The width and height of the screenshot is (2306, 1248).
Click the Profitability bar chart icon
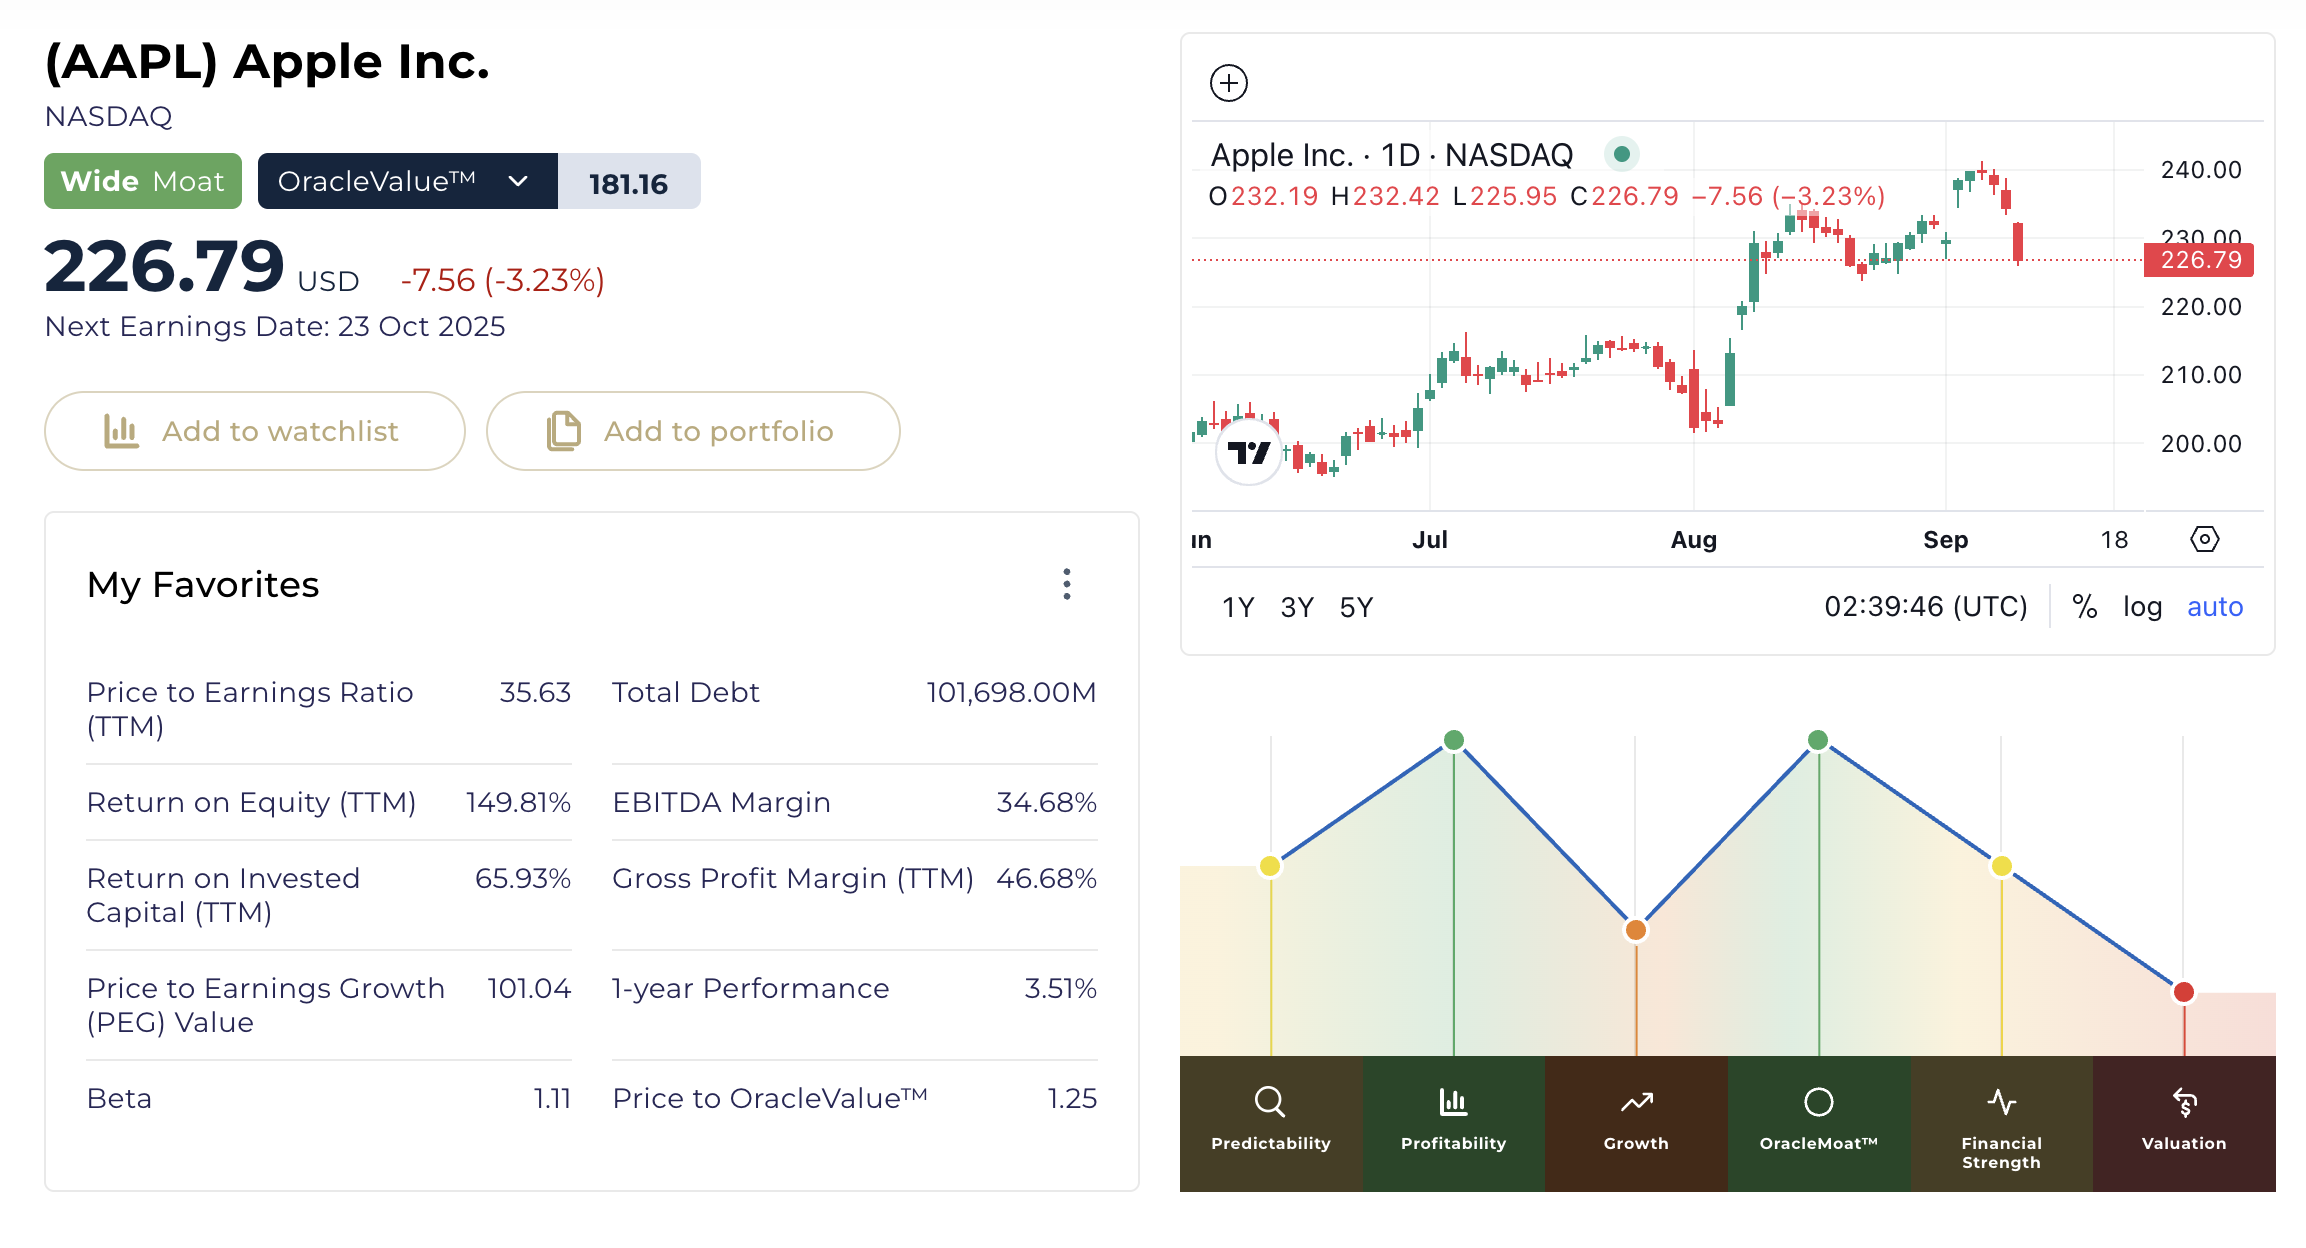[1453, 1102]
